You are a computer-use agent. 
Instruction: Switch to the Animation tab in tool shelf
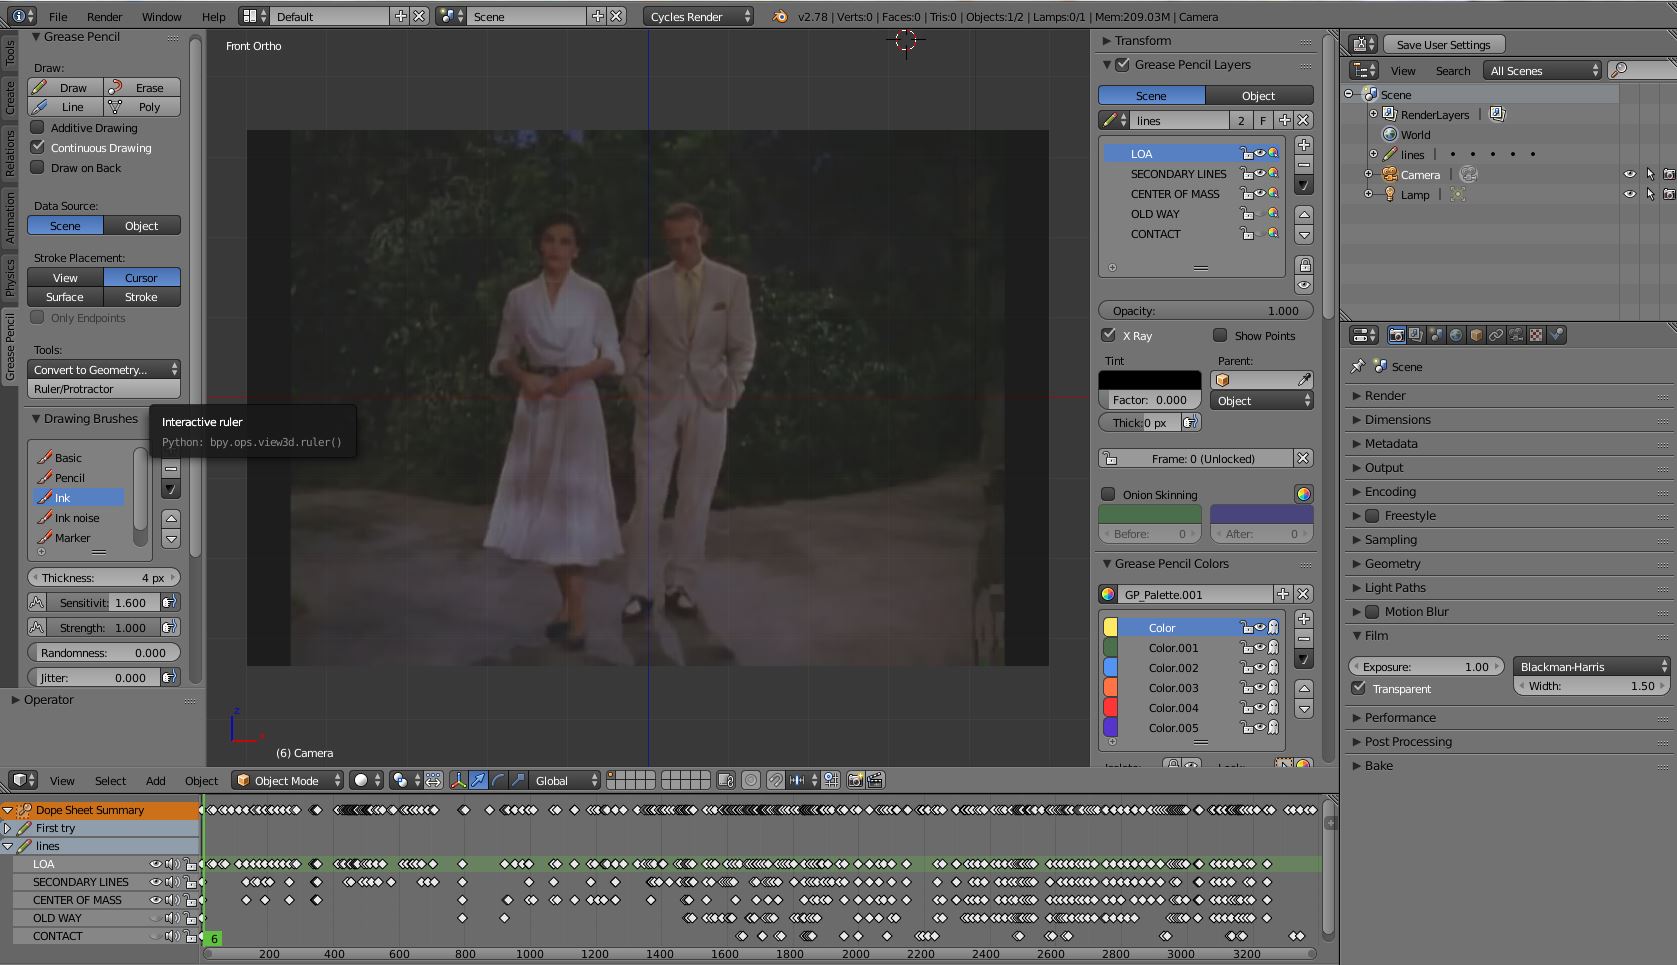point(10,217)
